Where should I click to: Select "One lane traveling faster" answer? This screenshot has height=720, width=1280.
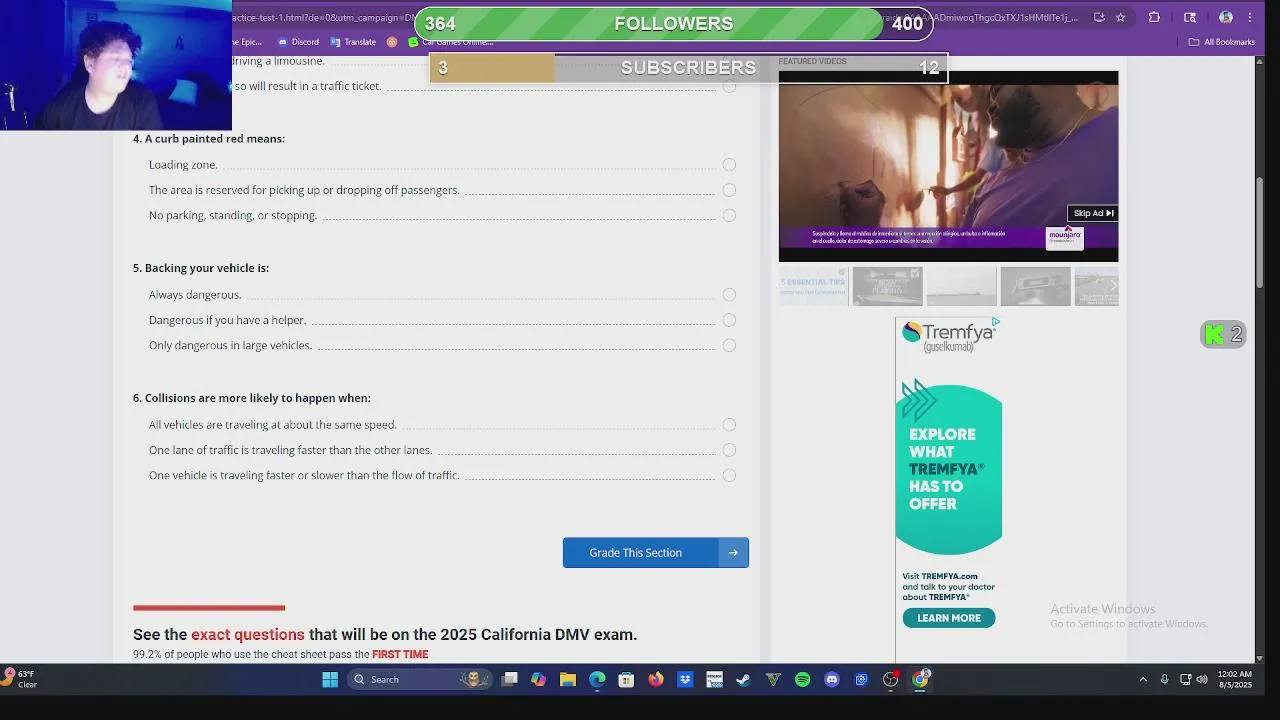click(x=729, y=450)
